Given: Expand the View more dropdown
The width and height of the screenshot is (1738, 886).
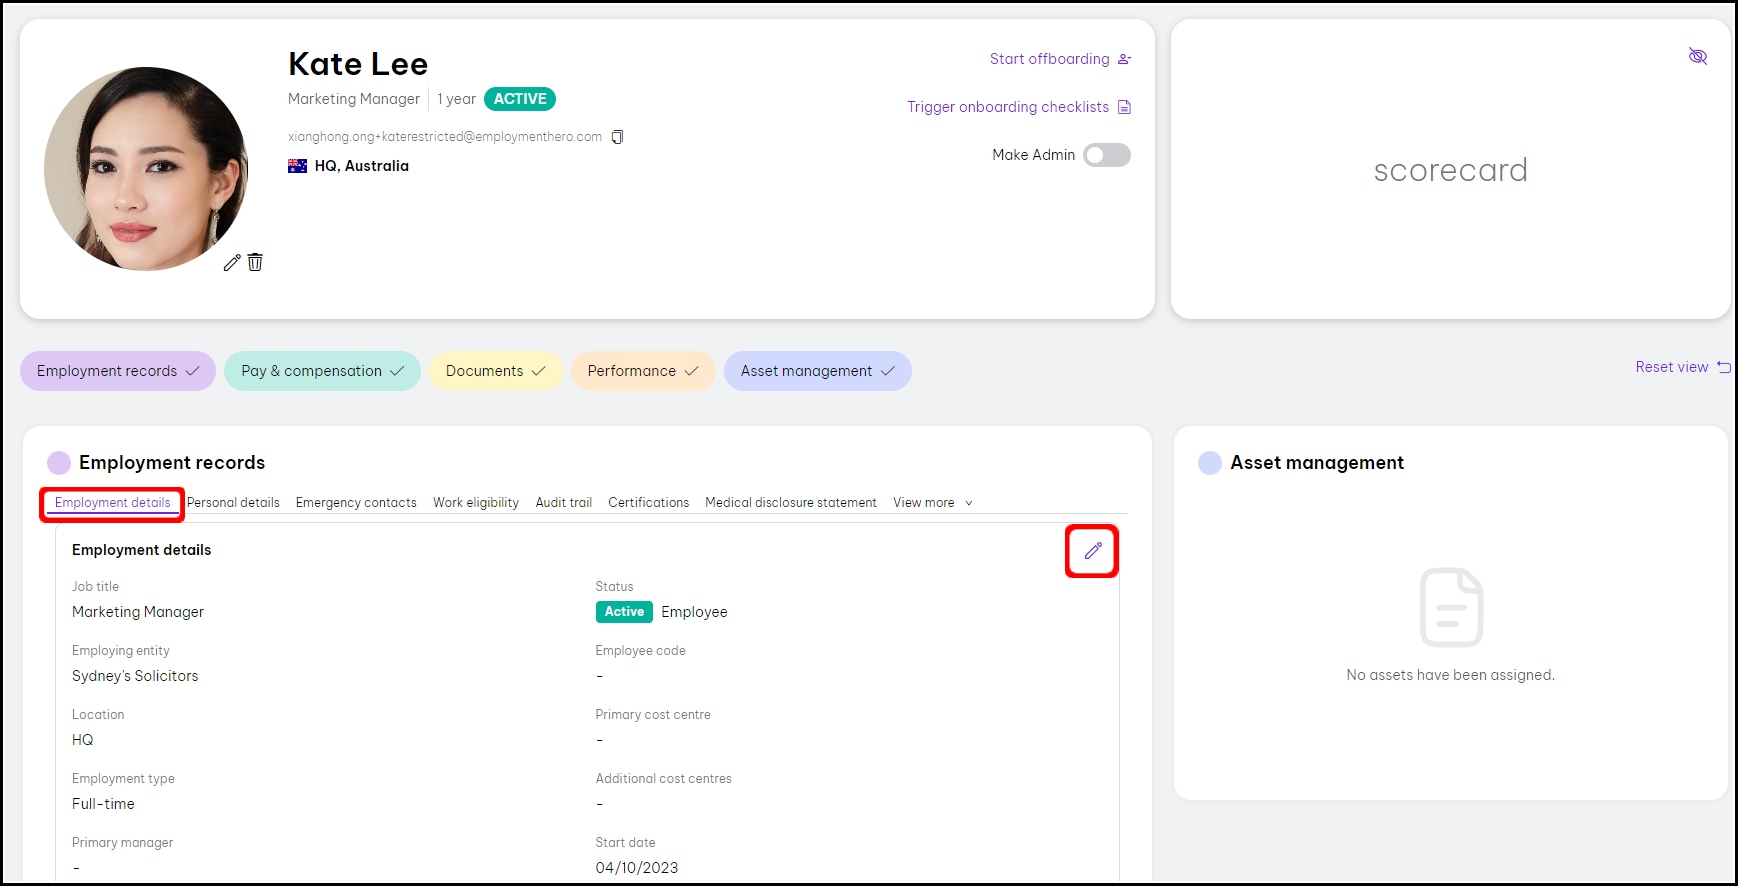Looking at the screenshot, I should pos(932,503).
